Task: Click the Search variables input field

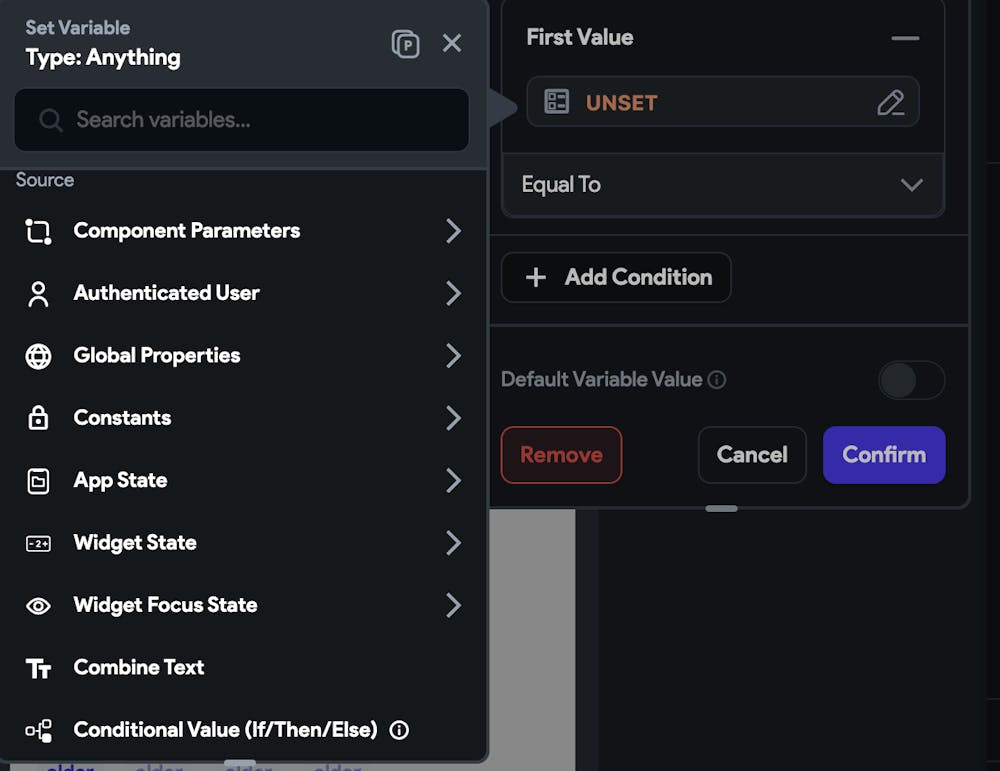Action: click(240, 120)
